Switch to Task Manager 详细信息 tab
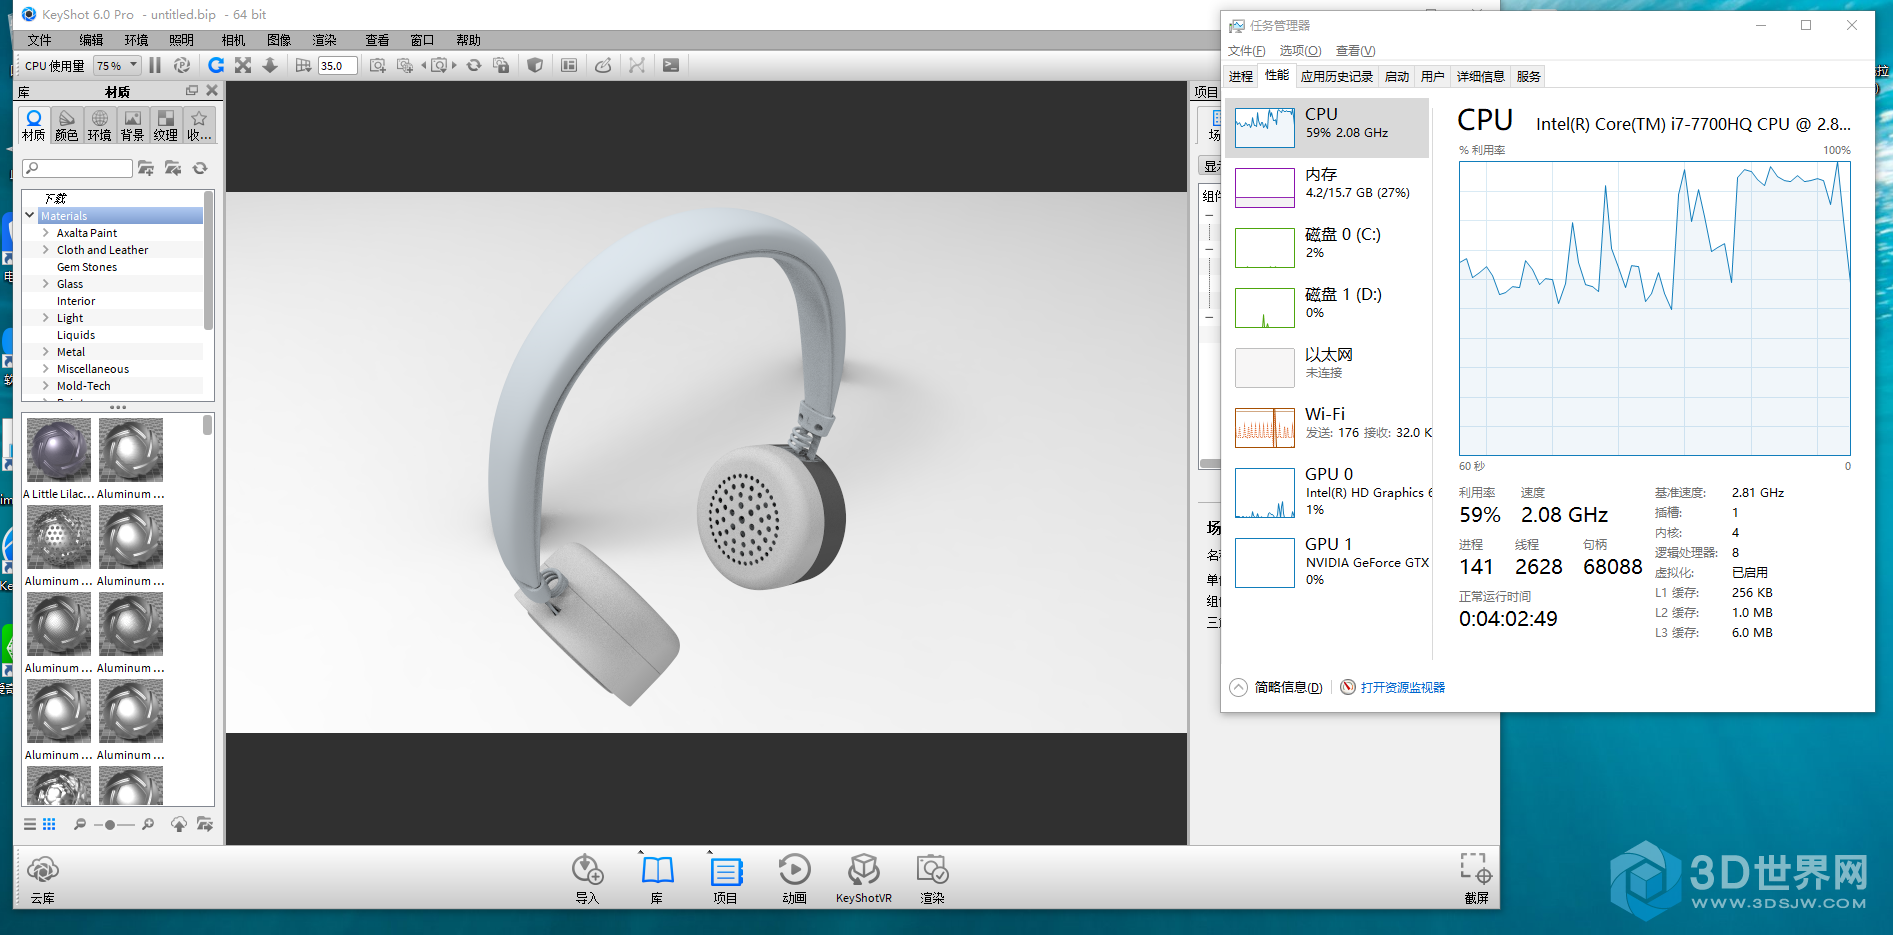This screenshot has width=1893, height=935. (1480, 76)
